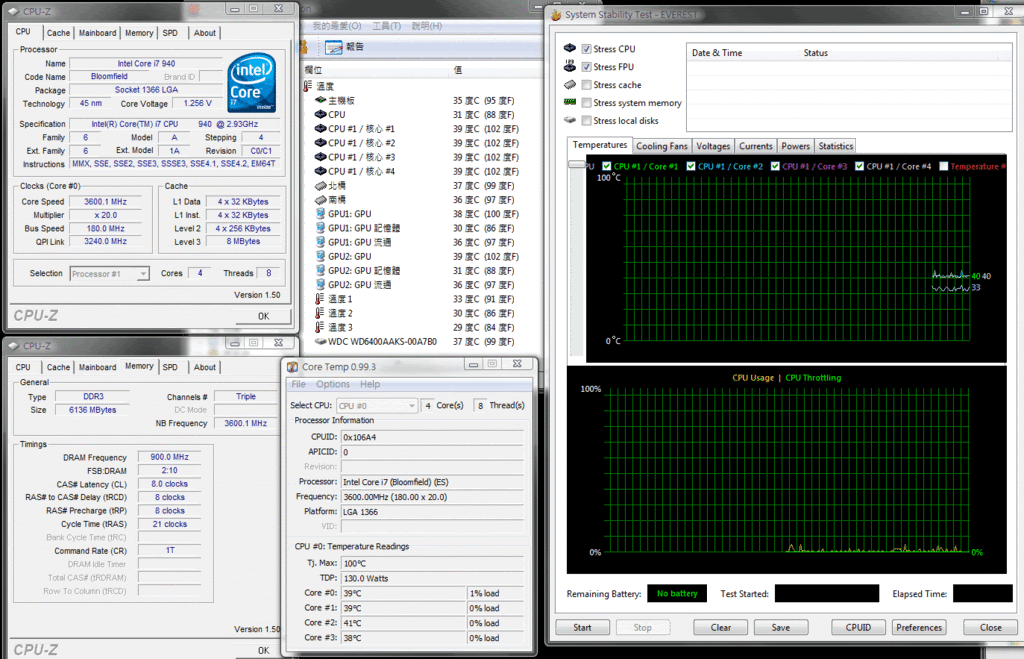1024x659 pixels.
Task: Open Select CPU dropdown in Core Temp
Action: coord(377,406)
